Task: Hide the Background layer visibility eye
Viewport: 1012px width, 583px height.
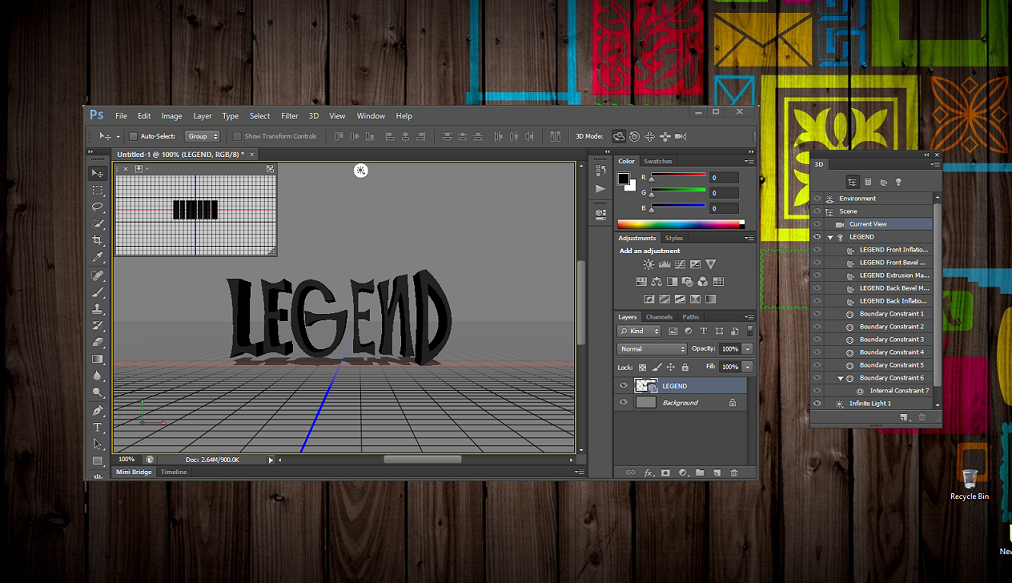Action: coord(624,403)
